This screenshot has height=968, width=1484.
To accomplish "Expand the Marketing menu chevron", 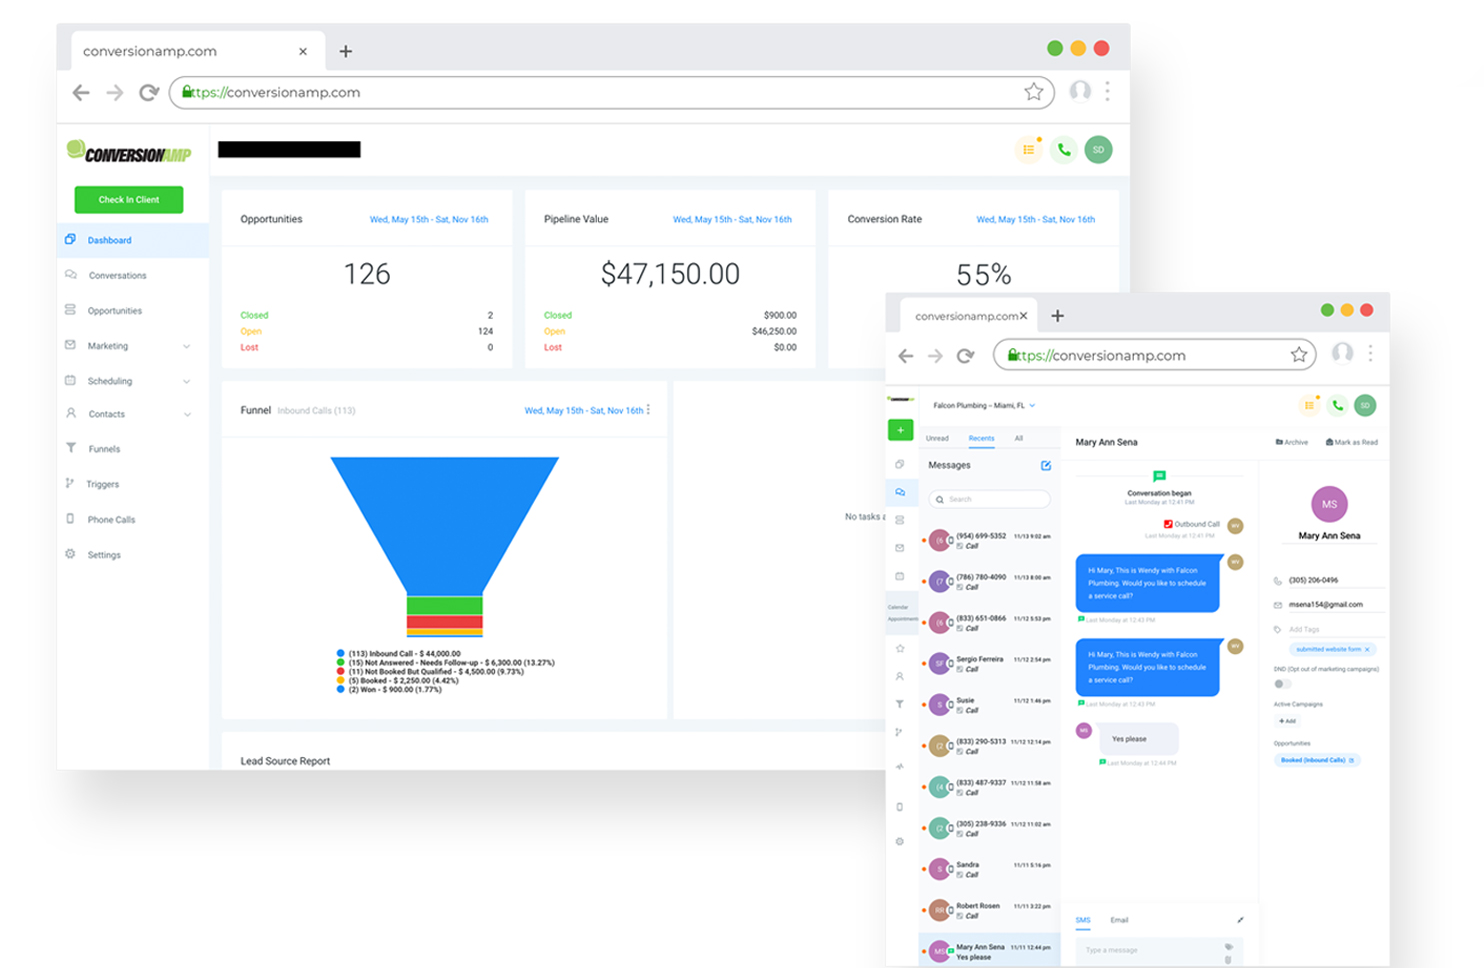I will pyautogui.click(x=187, y=346).
